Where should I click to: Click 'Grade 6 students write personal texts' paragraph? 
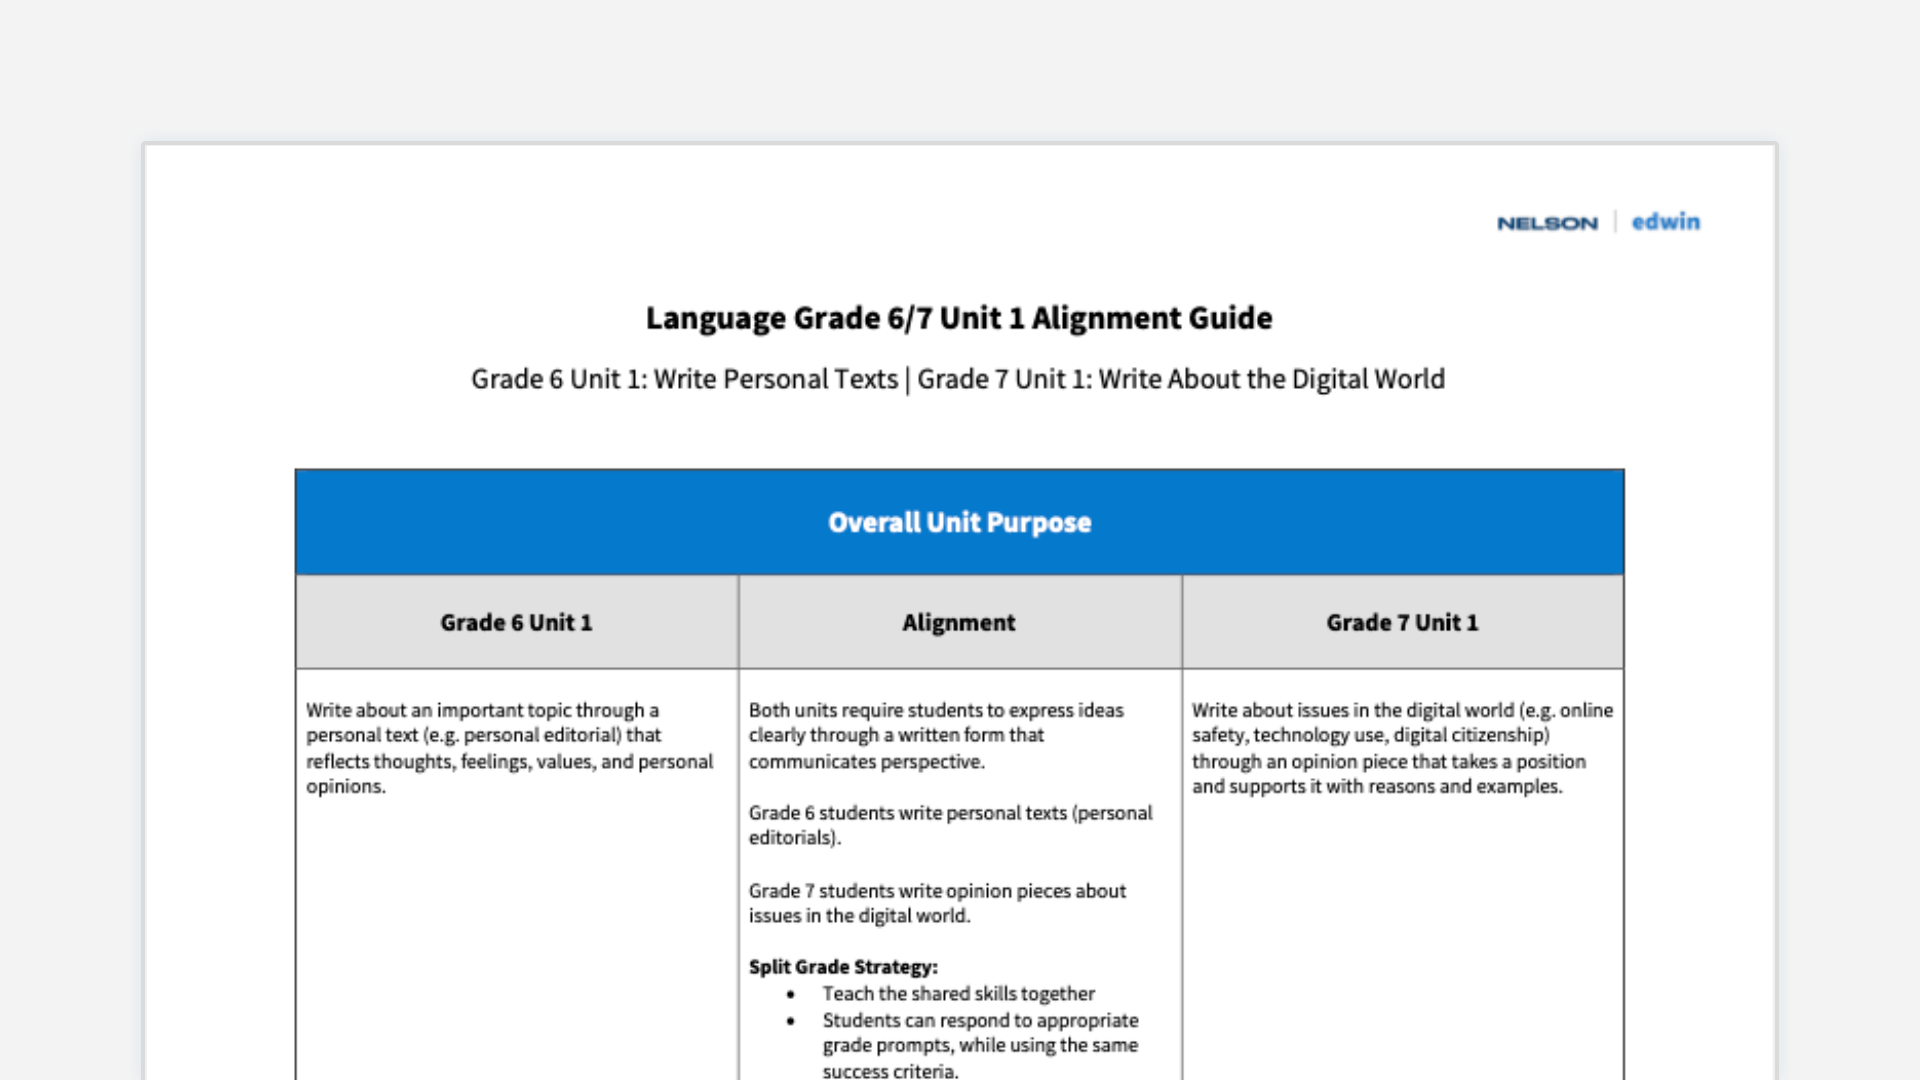(949, 825)
